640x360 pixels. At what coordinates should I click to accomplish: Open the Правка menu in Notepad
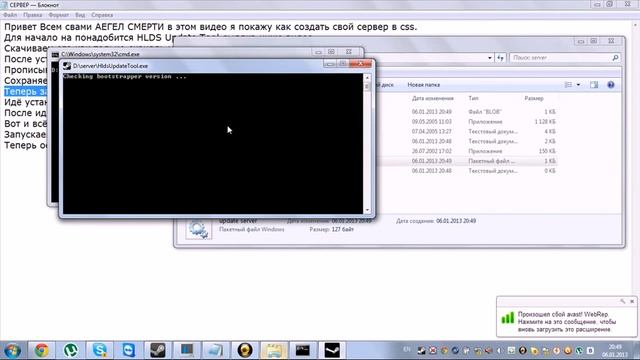pyautogui.click(x=33, y=15)
